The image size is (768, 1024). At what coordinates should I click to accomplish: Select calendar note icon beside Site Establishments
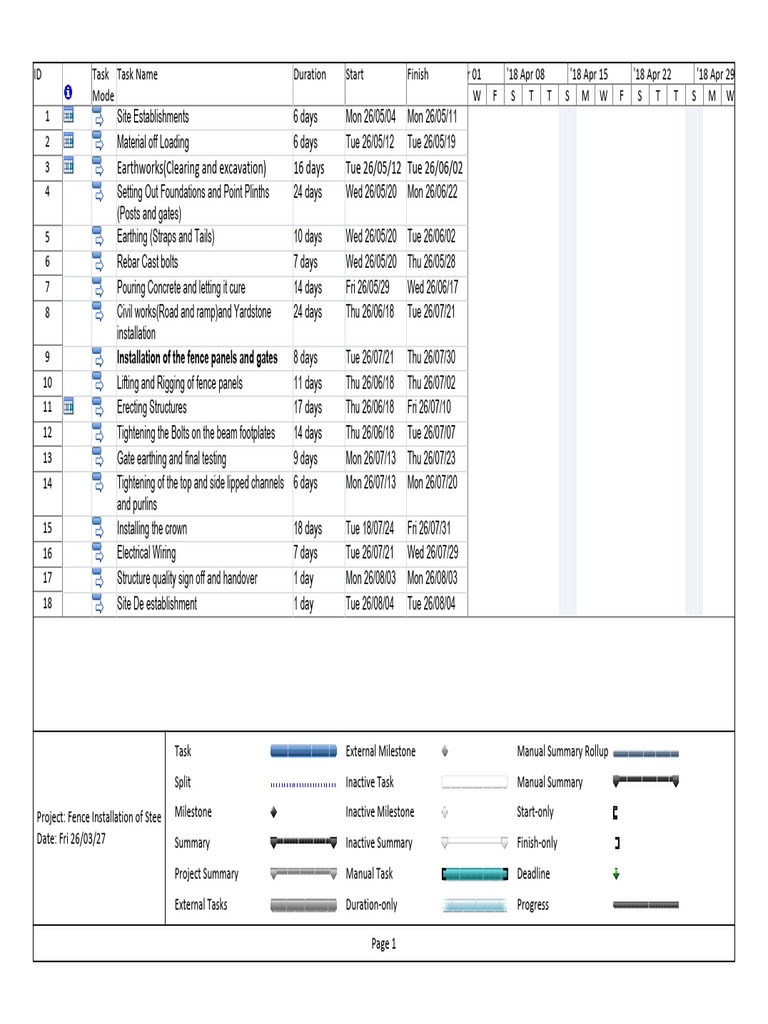pyautogui.click(x=69, y=116)
